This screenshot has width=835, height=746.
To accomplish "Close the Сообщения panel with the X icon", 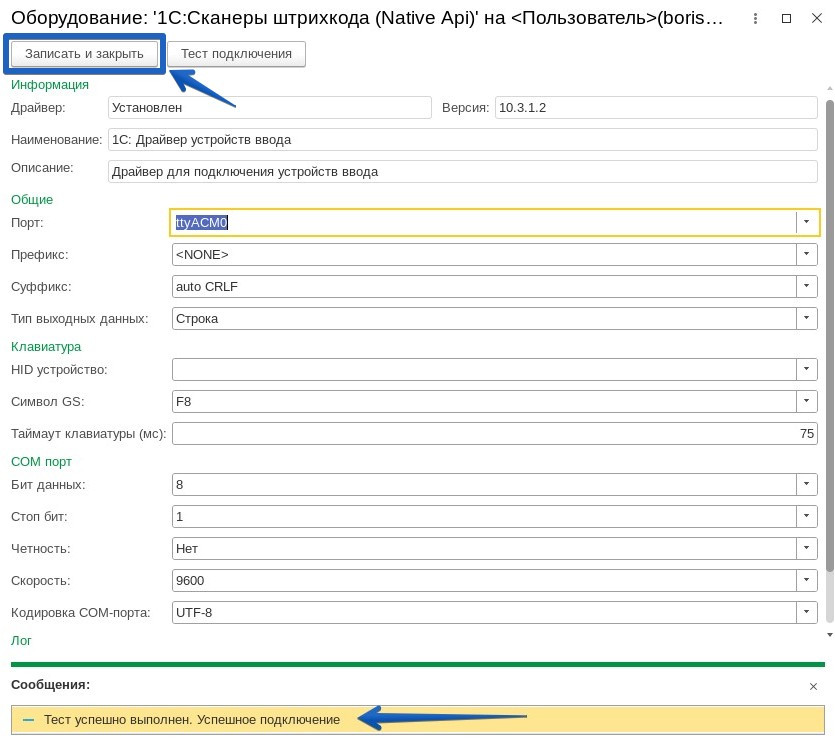I will coord(813,686).
